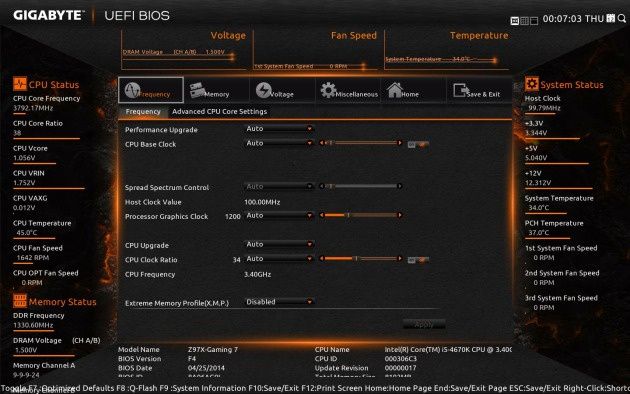Image resolution: width=630 pixels, height=394 pixels.
Task: Click Spread Spectrum Control left arrow
Action: (322, 186)
